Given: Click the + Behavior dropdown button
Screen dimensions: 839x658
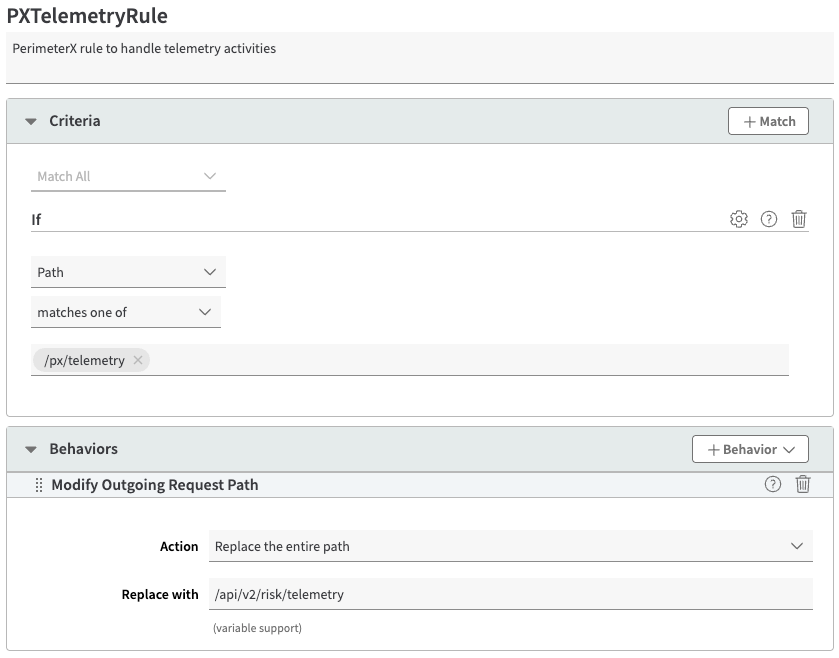Looking at the screenshot, I should 750,449.
